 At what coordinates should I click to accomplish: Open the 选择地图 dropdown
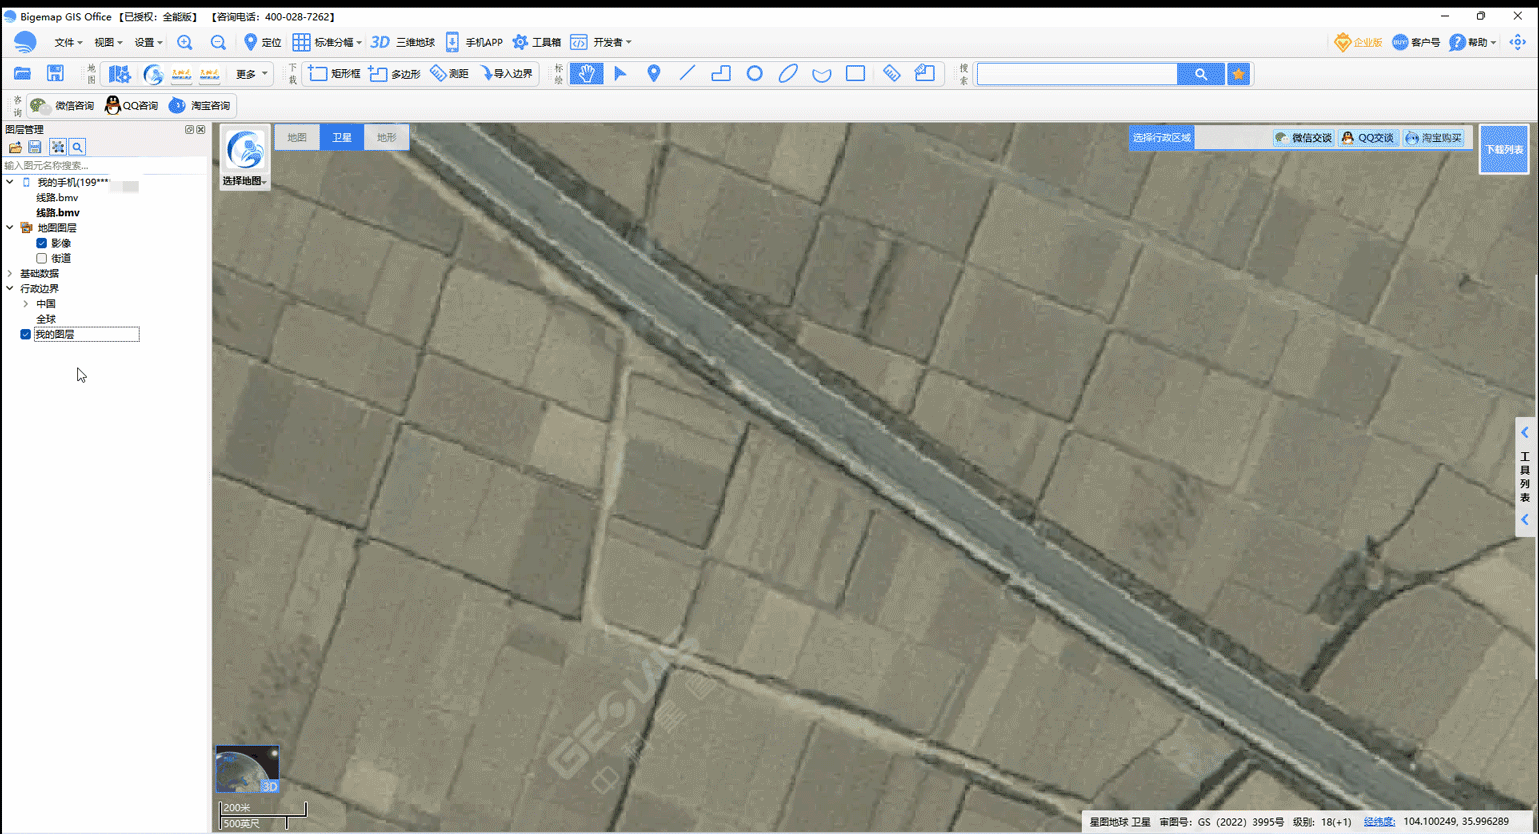(x=245, y=158)
